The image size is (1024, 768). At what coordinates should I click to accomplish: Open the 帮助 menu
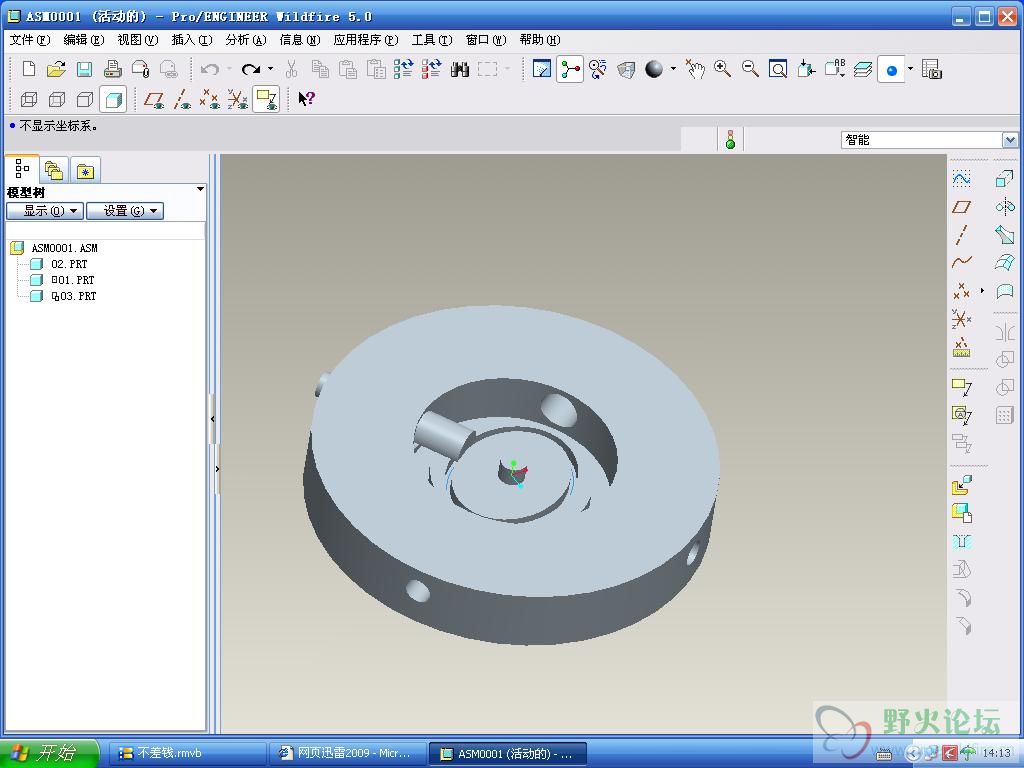point(540,40)
